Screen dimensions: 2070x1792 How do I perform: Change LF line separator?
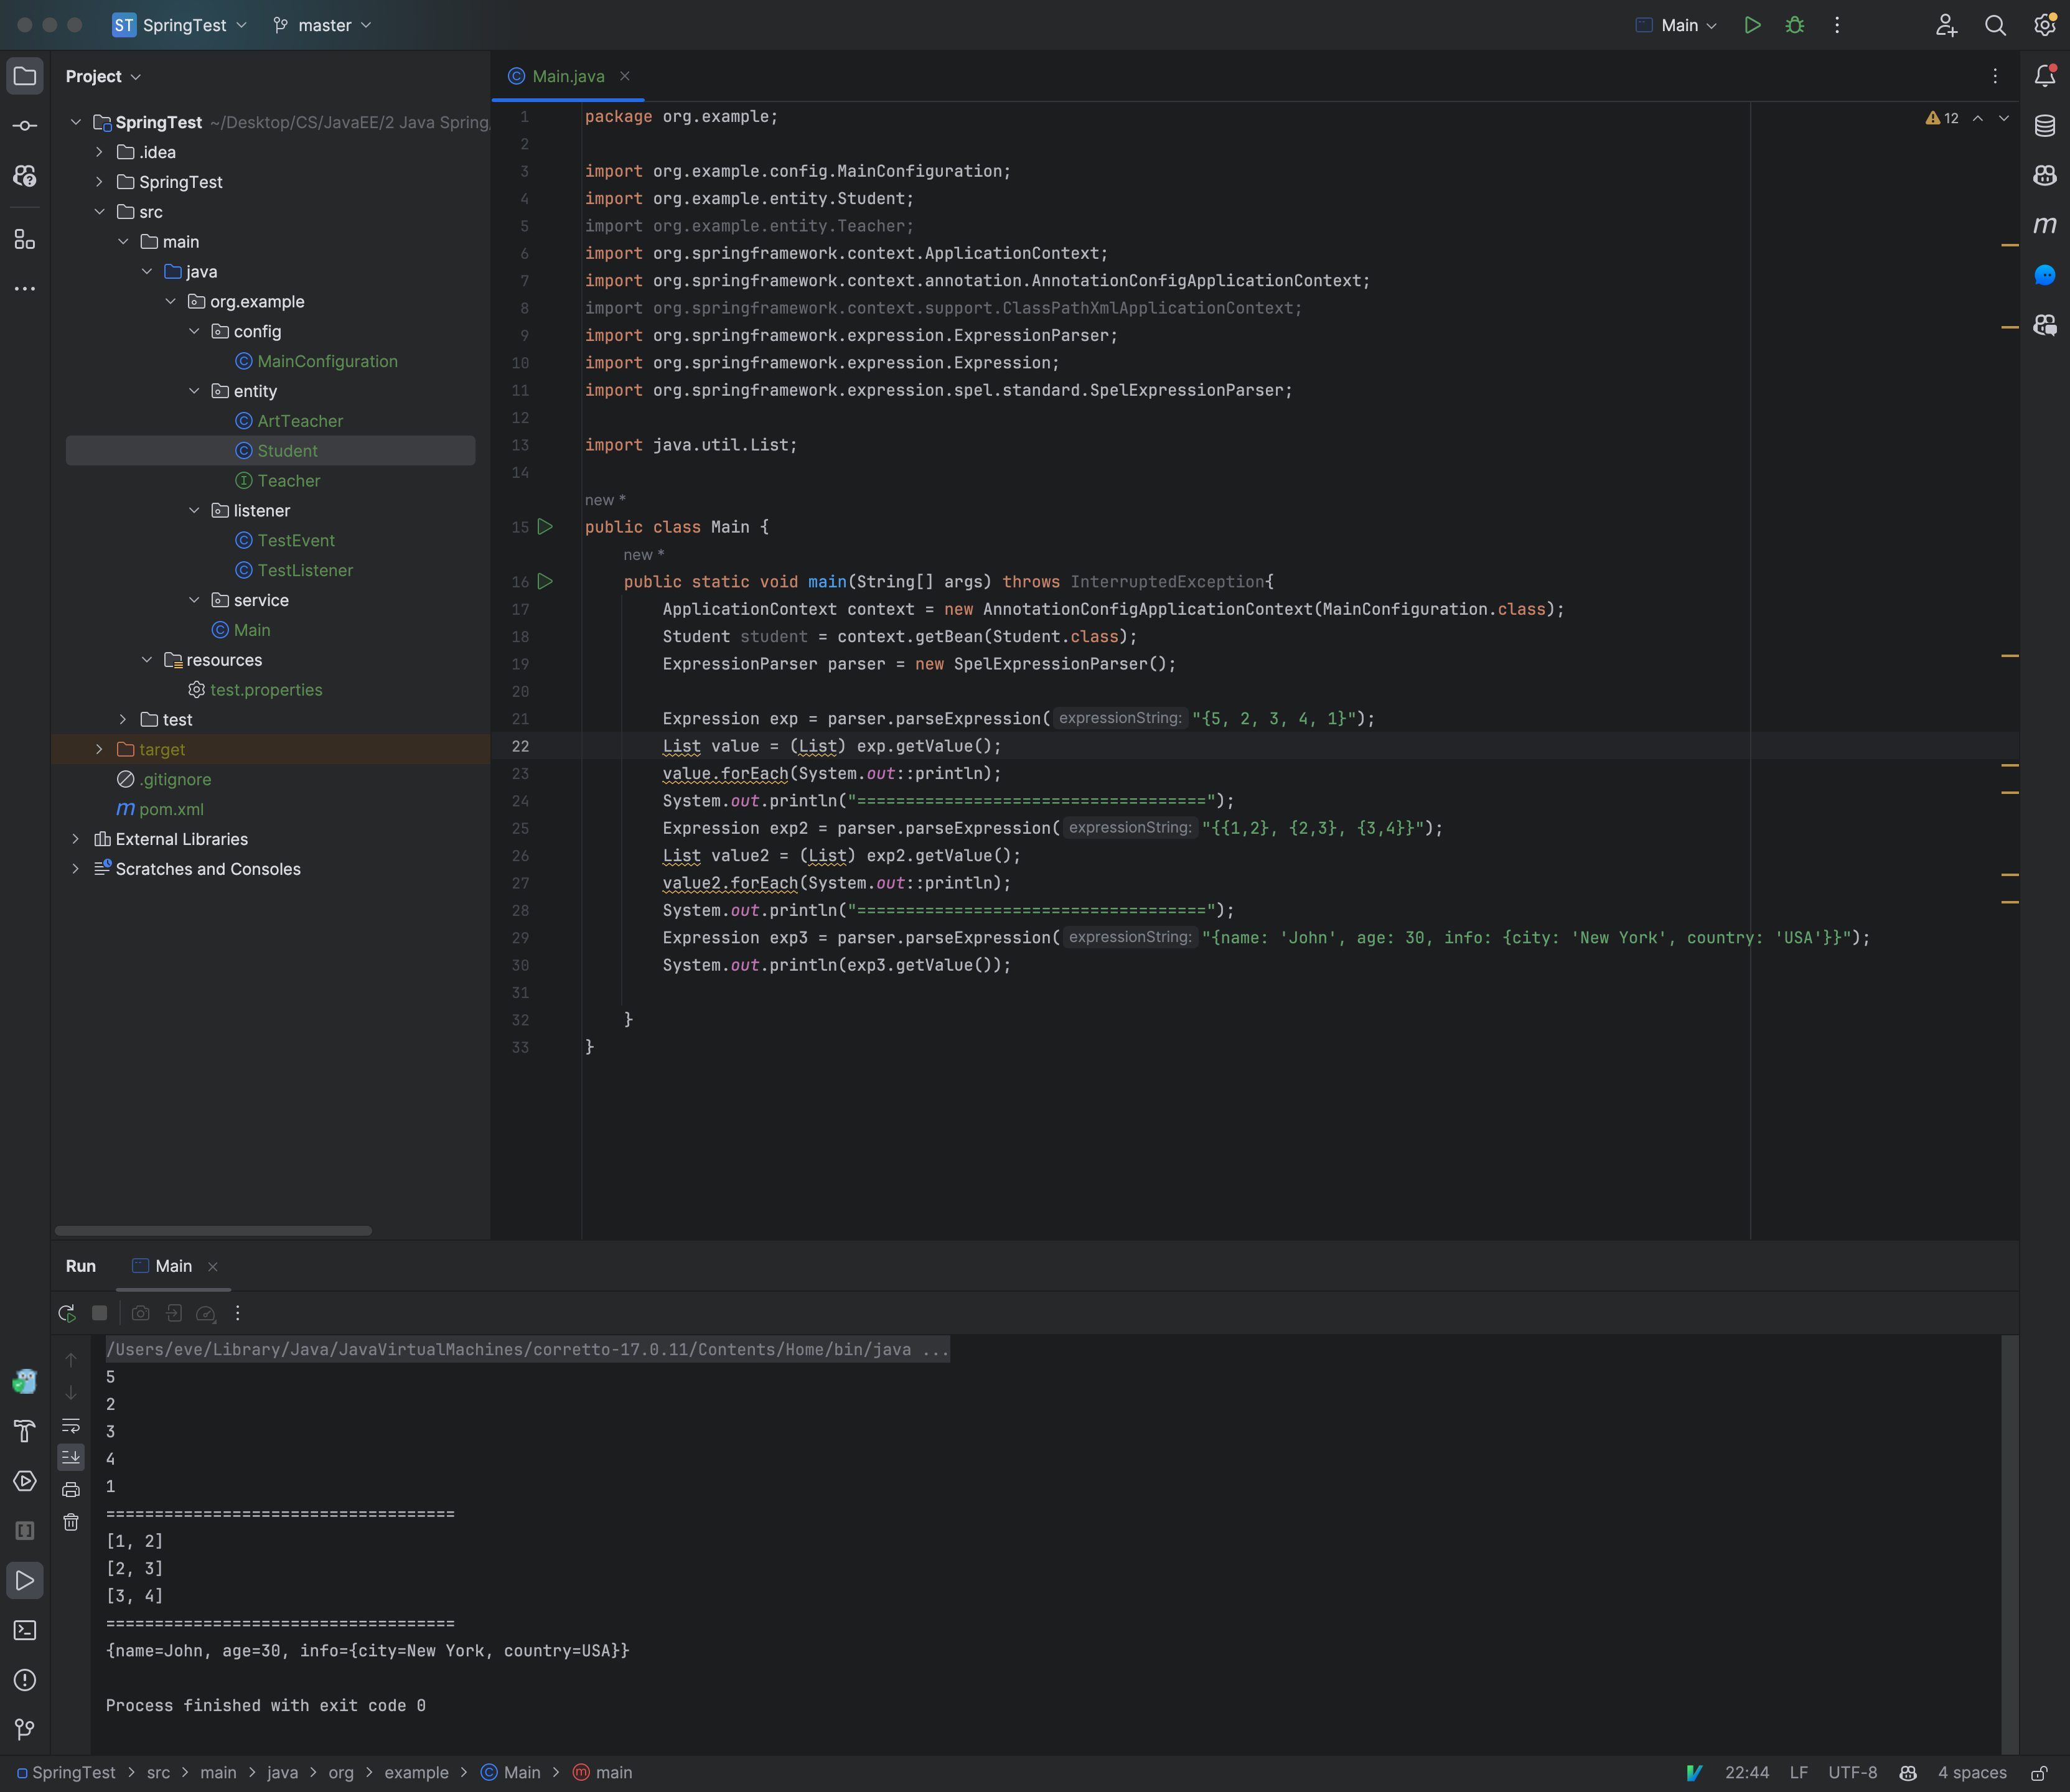pos(1799,1773)
